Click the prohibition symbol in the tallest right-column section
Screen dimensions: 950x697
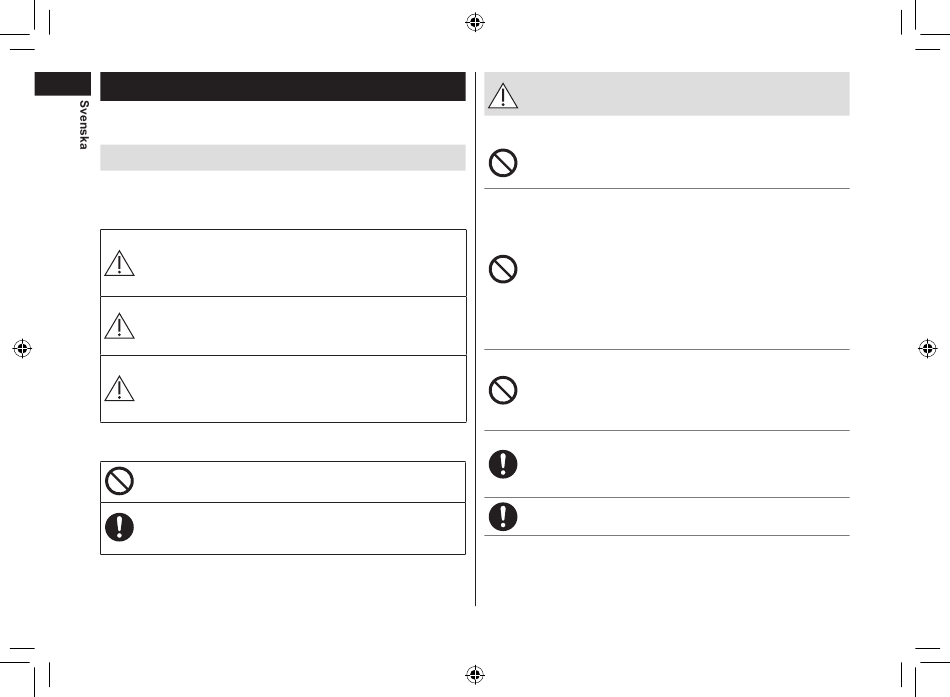503,268
